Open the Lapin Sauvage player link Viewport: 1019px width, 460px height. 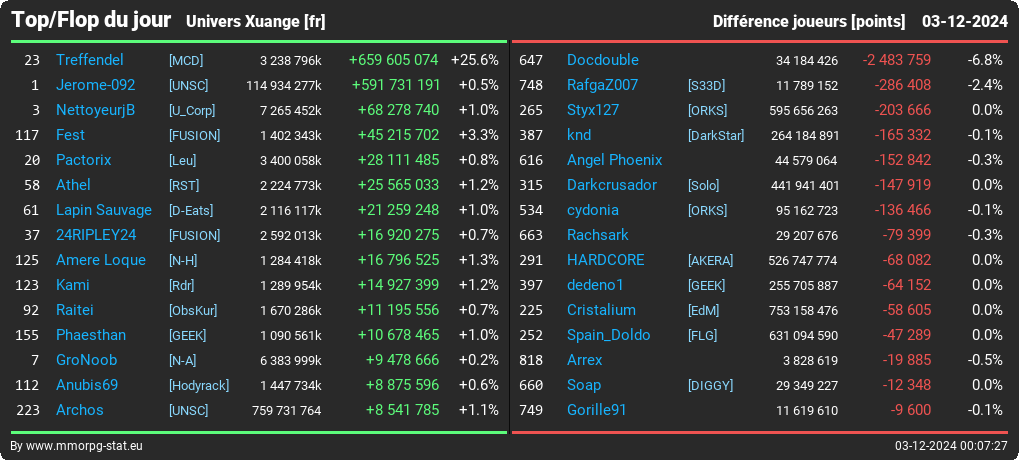coord(104,210)
